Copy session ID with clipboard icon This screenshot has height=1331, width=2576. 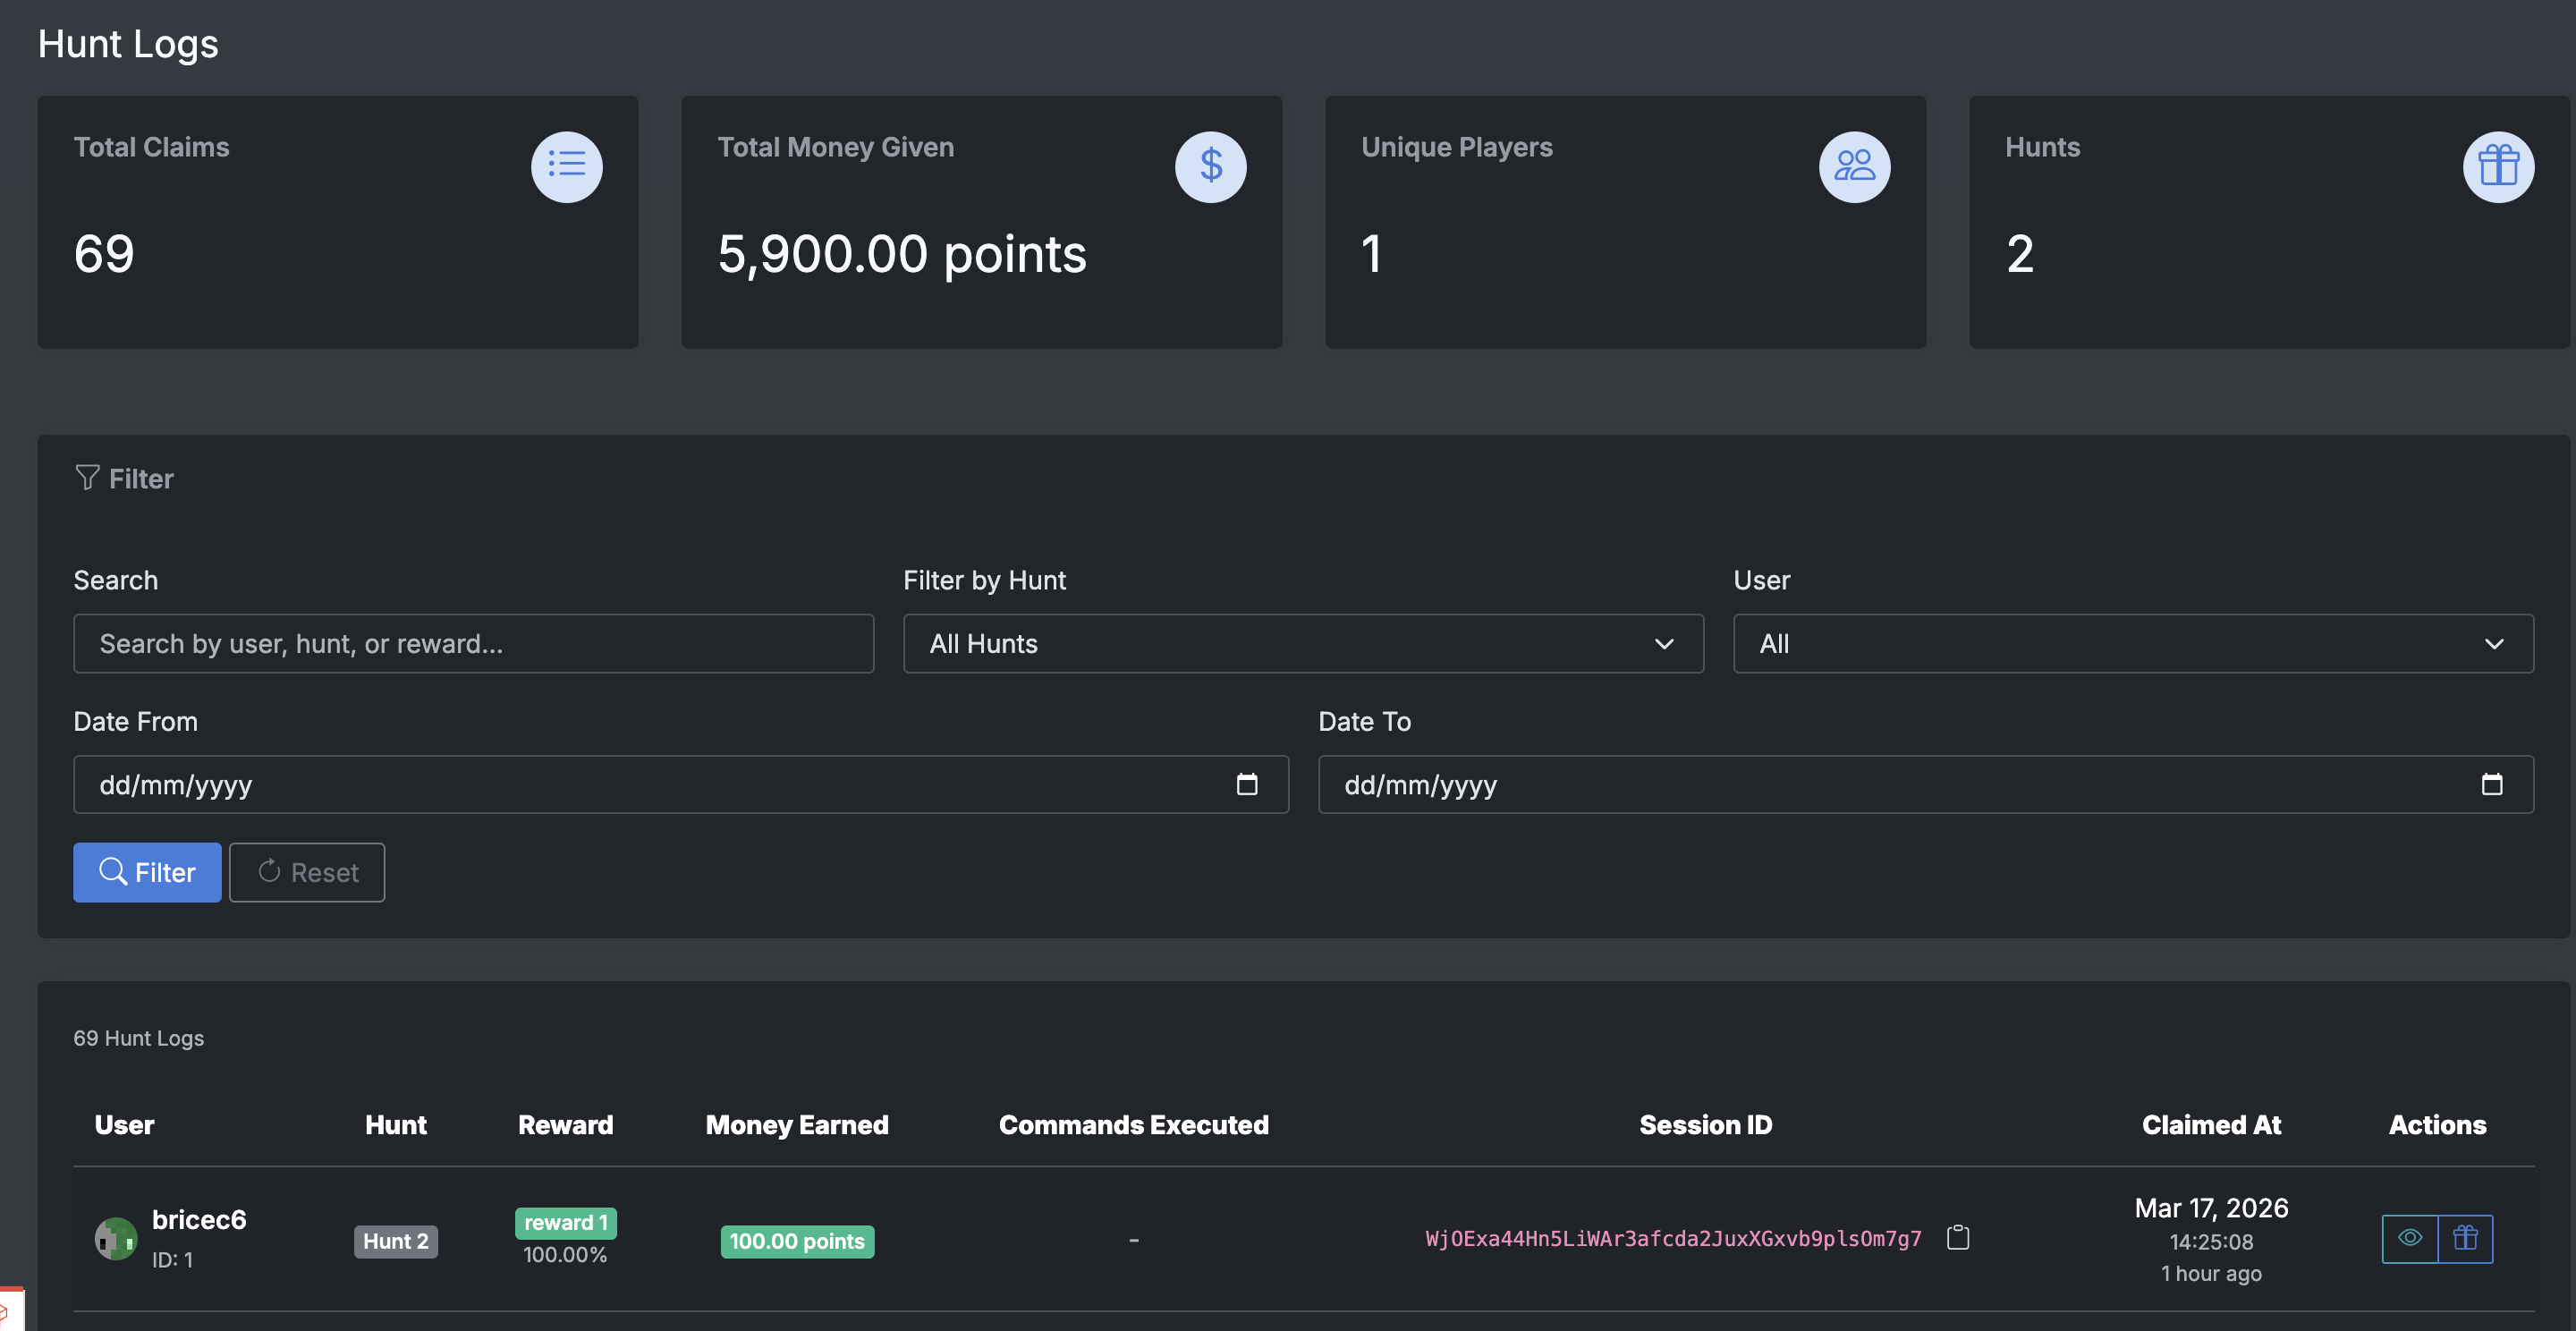(1958, 1238)
